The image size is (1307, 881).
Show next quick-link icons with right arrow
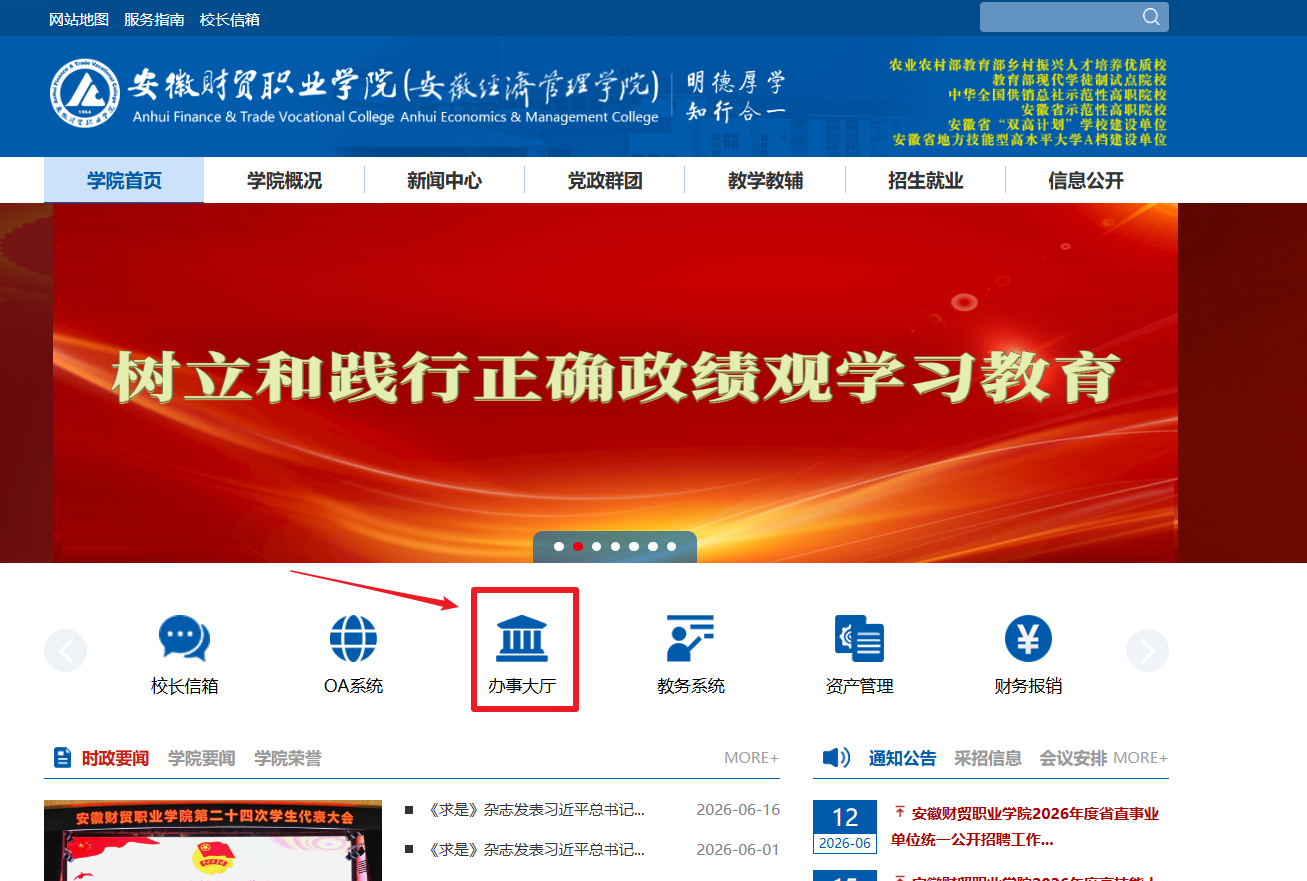pyautogui.click(x=1147, y=651)
